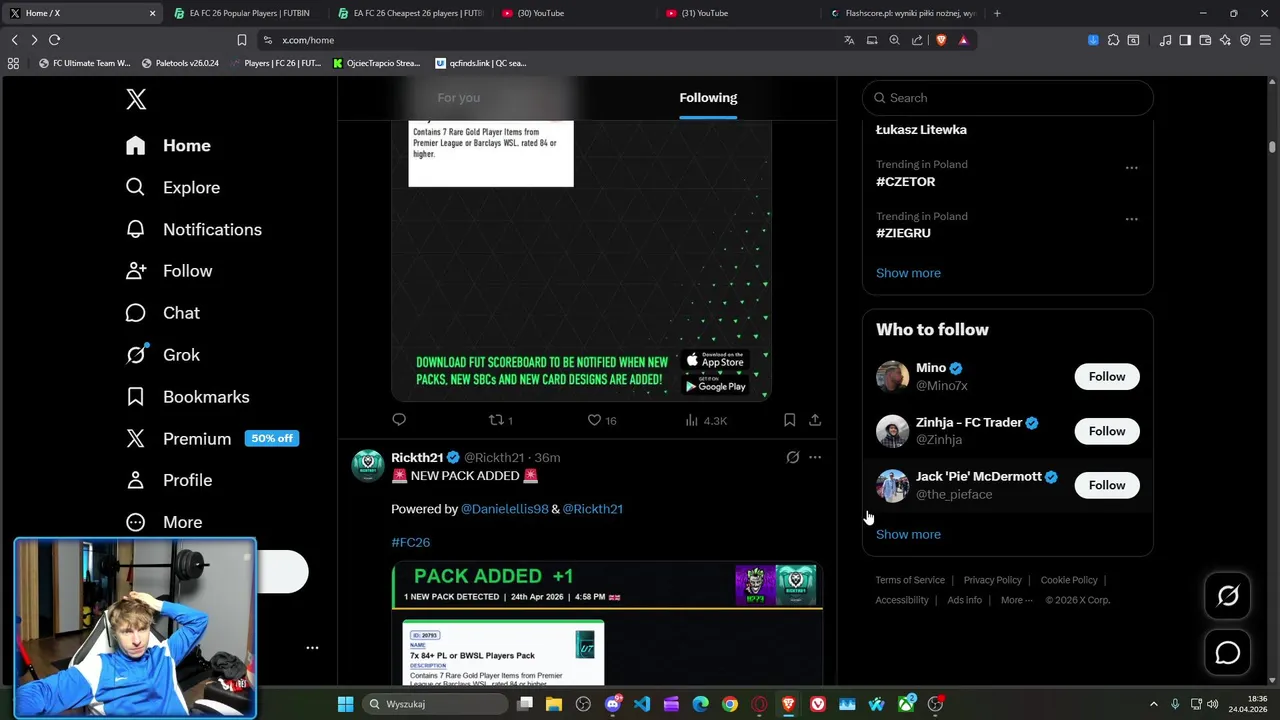Open Grok icon on Rickth21 post

coord(792,457)
